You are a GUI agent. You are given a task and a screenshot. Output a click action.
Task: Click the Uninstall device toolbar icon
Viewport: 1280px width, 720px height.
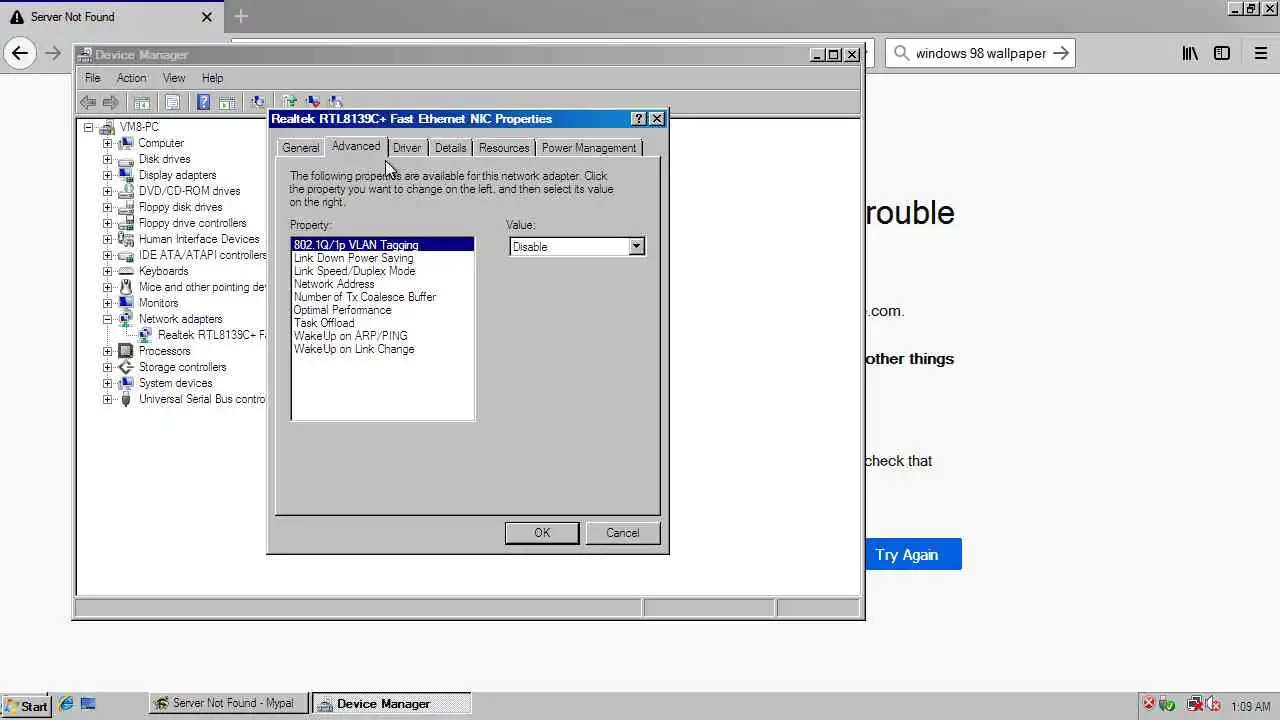click(x=312, y=102)
